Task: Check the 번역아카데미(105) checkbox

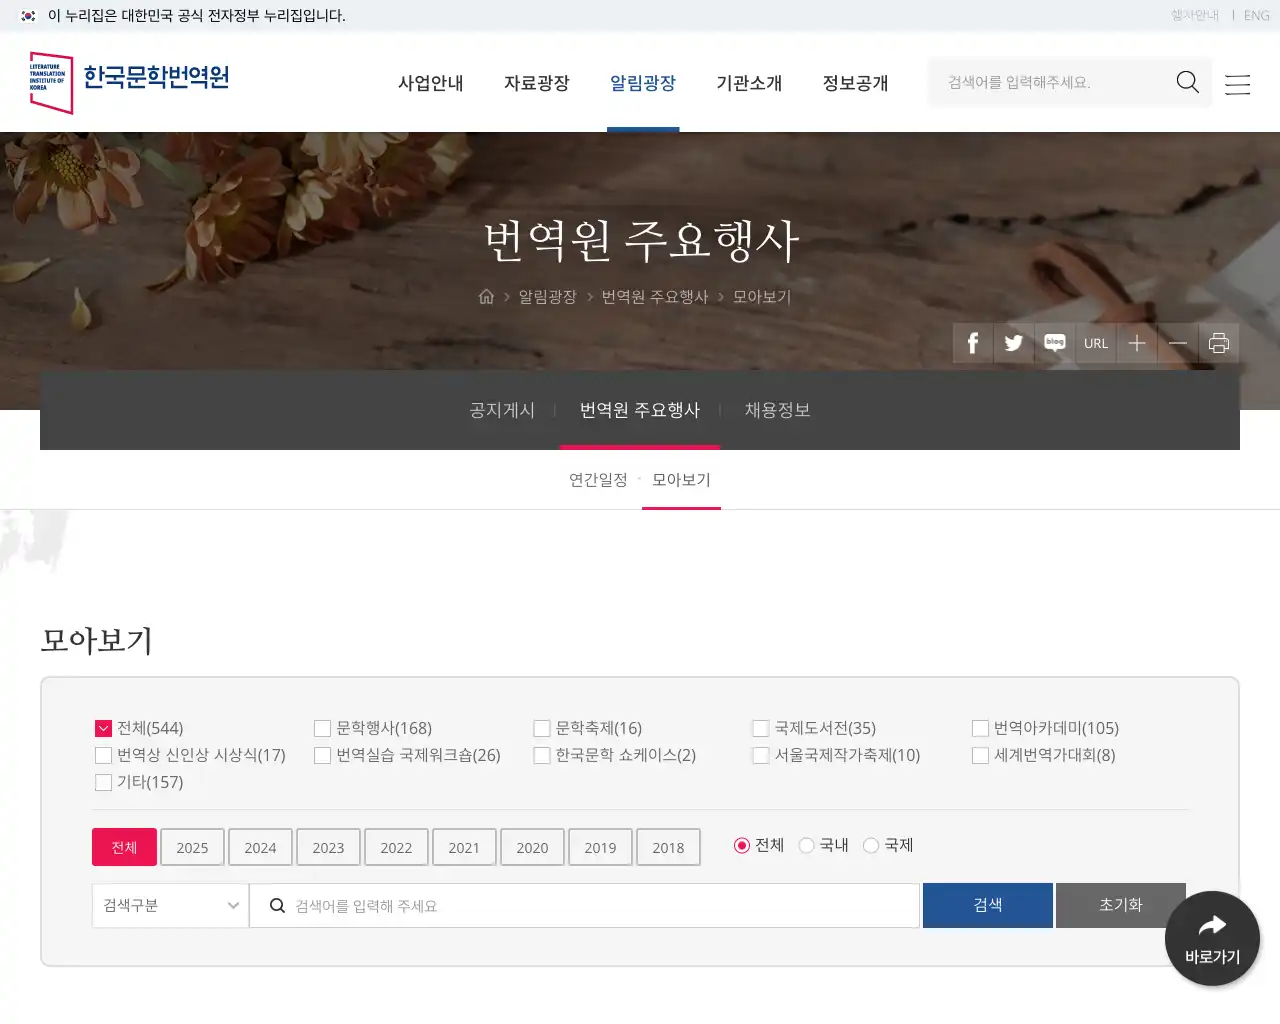Action: tap(980, 728)
